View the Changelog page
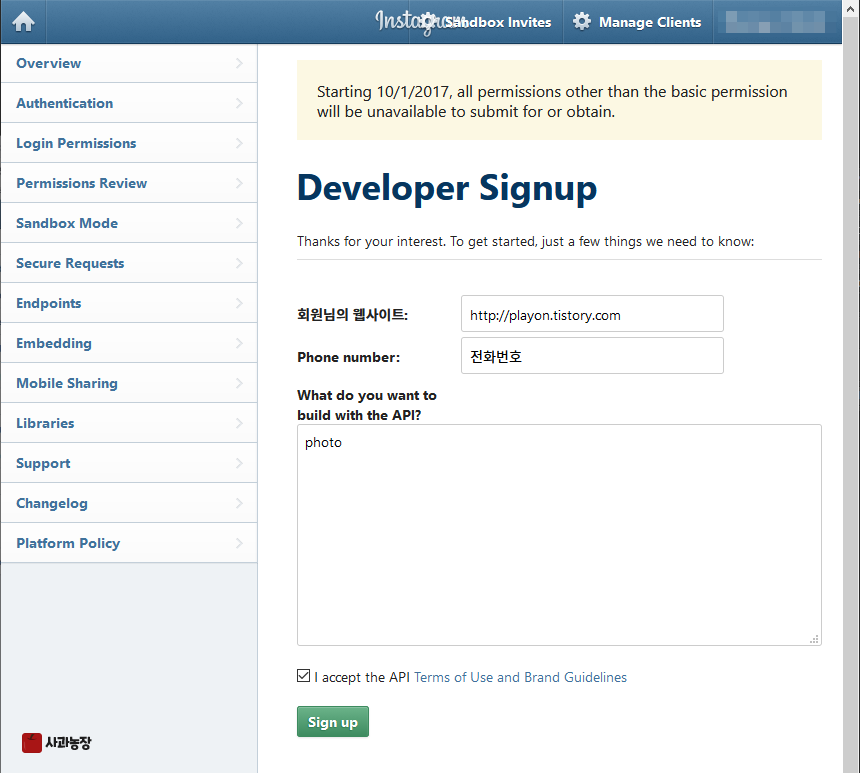860x773 pixels. (x=129, y=504)
